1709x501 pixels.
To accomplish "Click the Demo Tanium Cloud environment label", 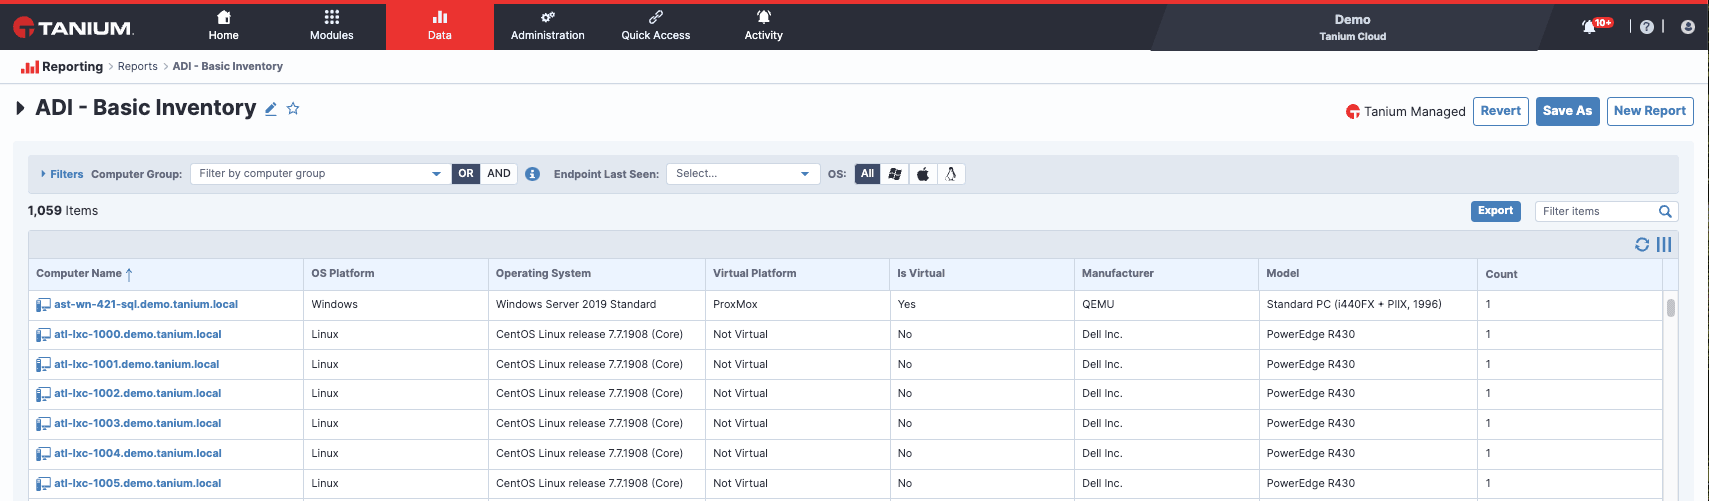I will click(1352, 27).
